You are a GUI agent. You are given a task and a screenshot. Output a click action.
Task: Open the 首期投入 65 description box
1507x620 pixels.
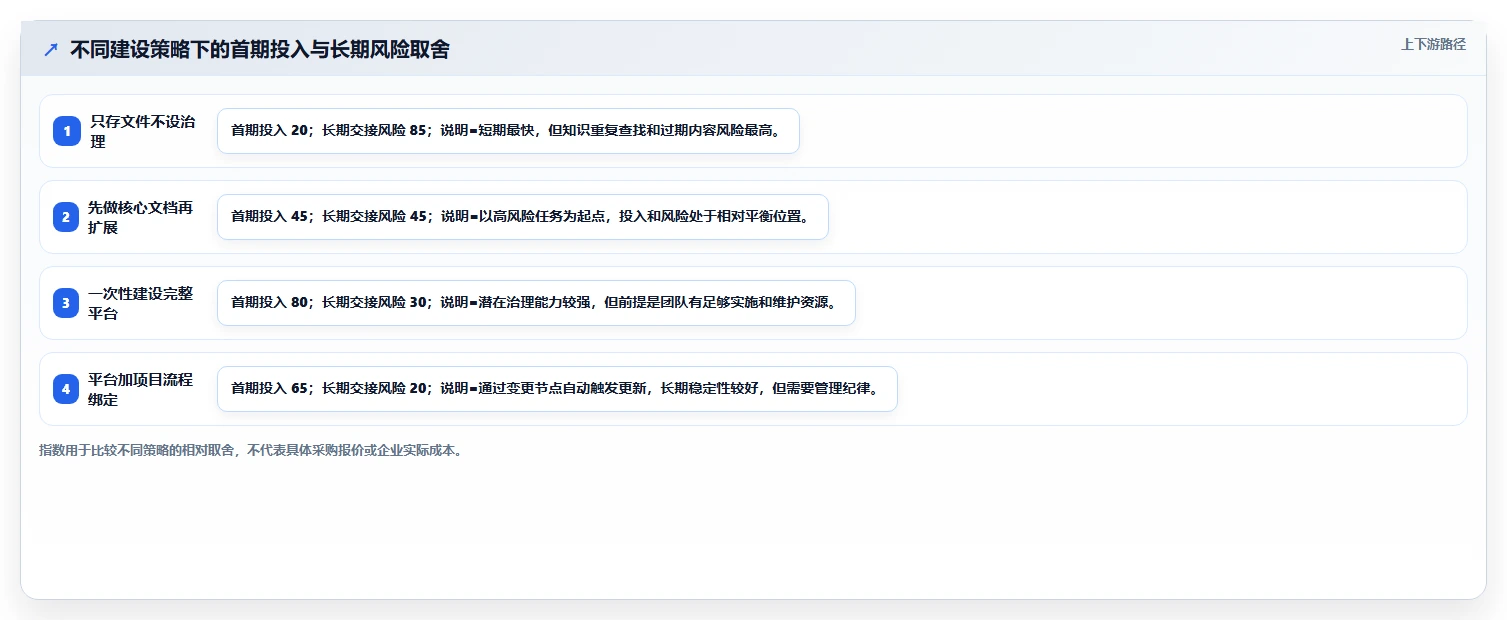[x=557, y=389]
